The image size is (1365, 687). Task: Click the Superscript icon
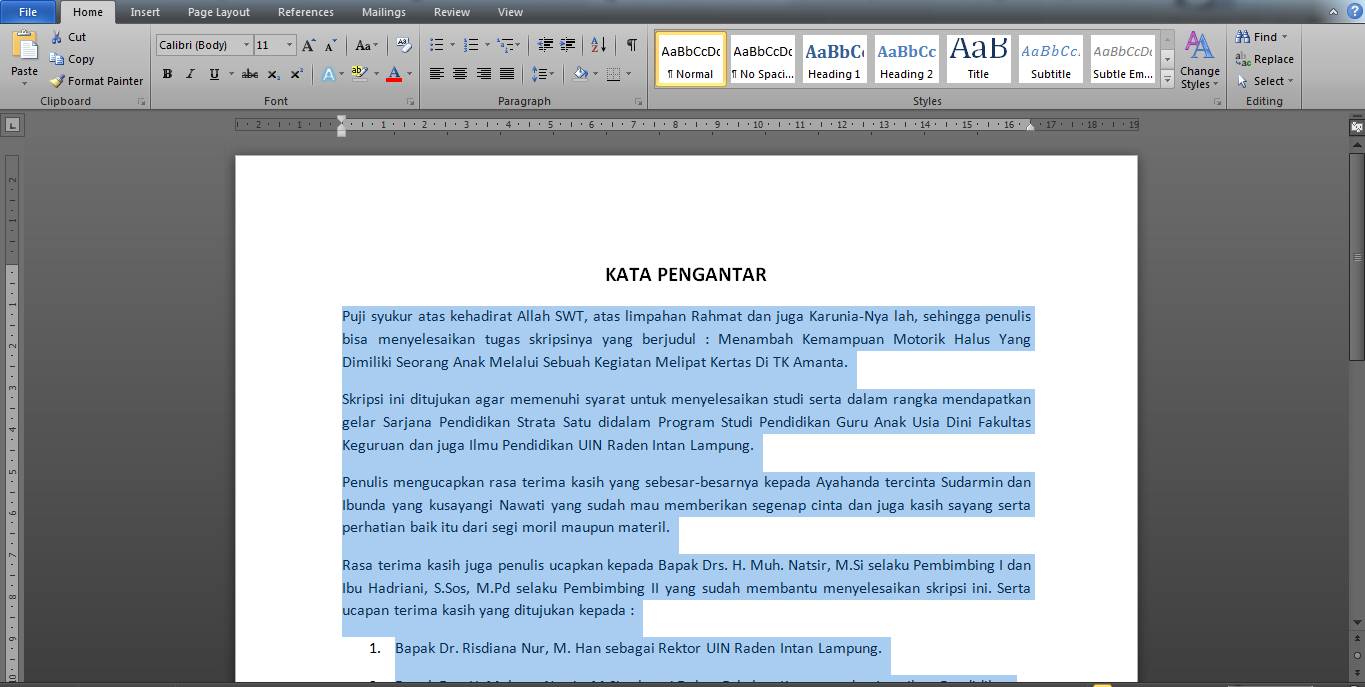[x=297, y=74]
